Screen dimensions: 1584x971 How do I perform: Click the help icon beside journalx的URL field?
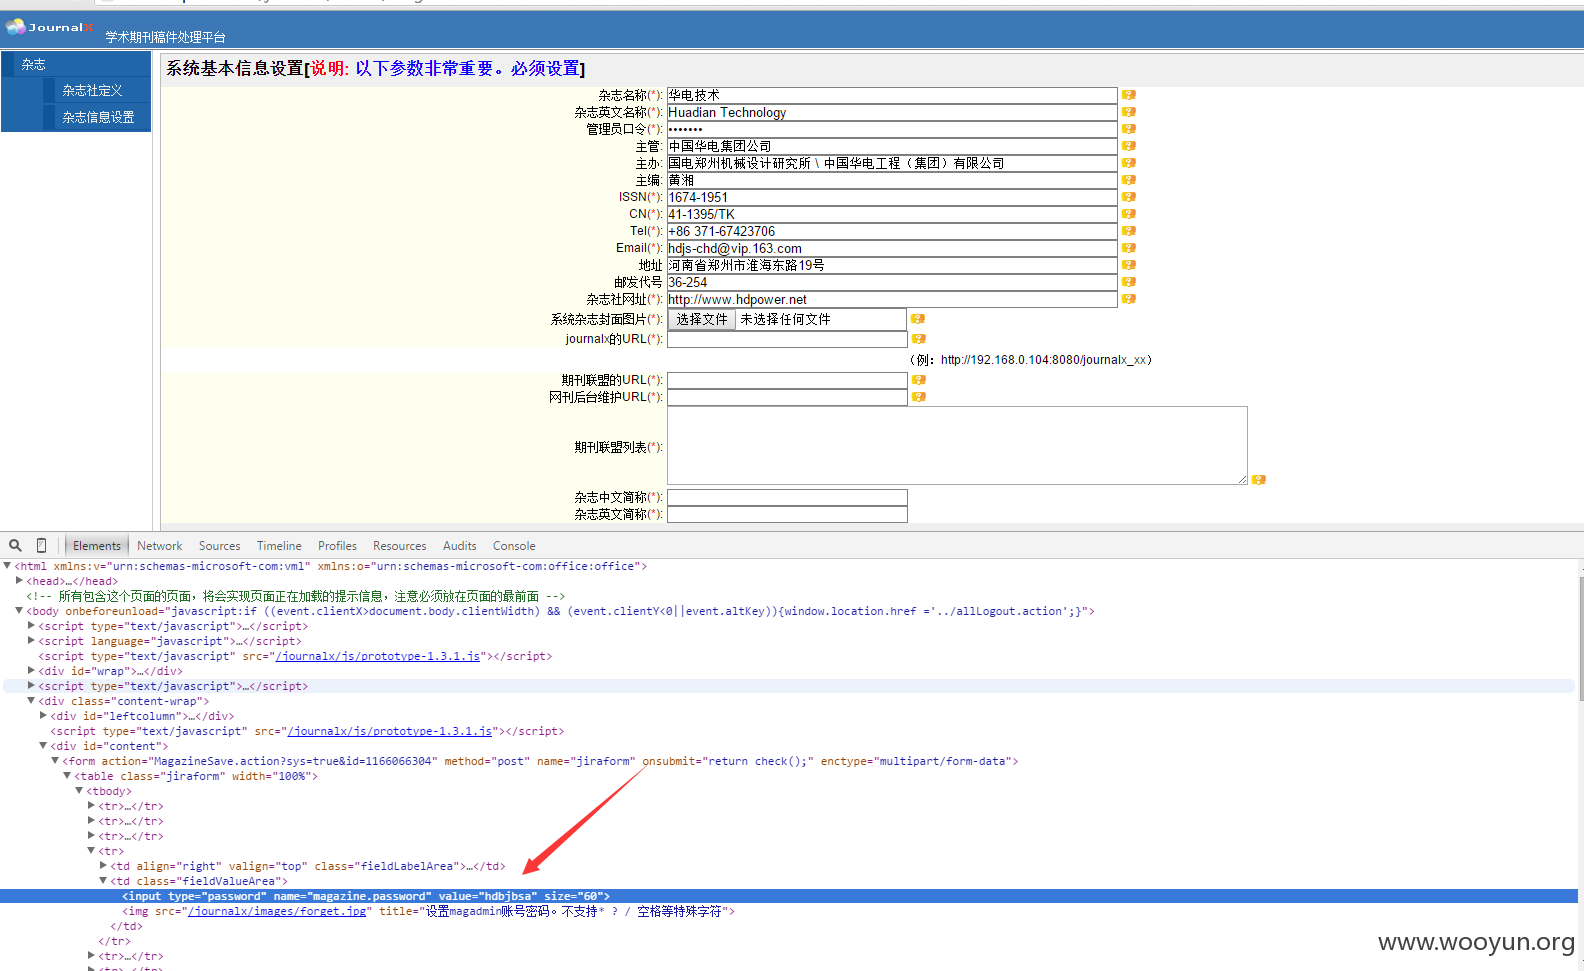click(918, 339)
